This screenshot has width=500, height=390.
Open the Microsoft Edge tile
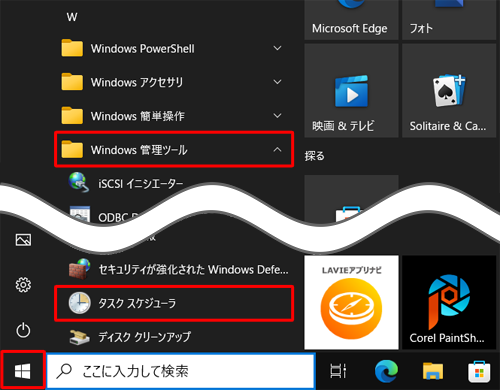[351, 19]
